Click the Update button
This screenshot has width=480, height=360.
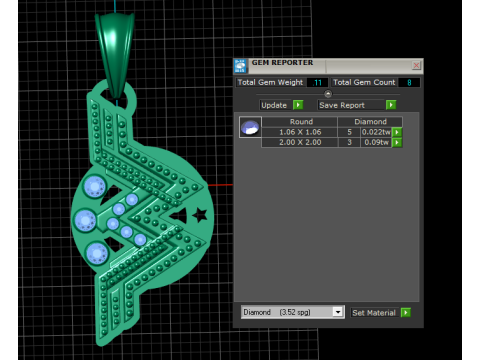(x=274, y=105)
